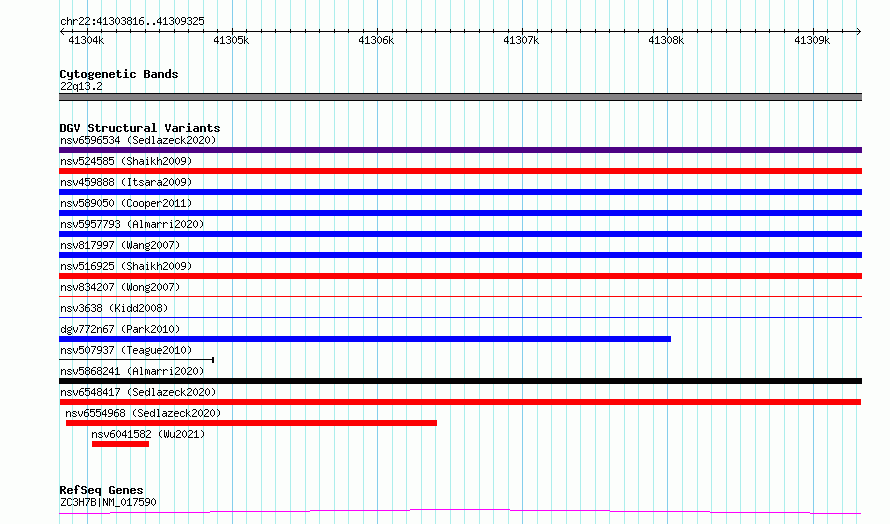
Task: Select the red nsv516925 variant bar
Action: [x=460, y=276]
